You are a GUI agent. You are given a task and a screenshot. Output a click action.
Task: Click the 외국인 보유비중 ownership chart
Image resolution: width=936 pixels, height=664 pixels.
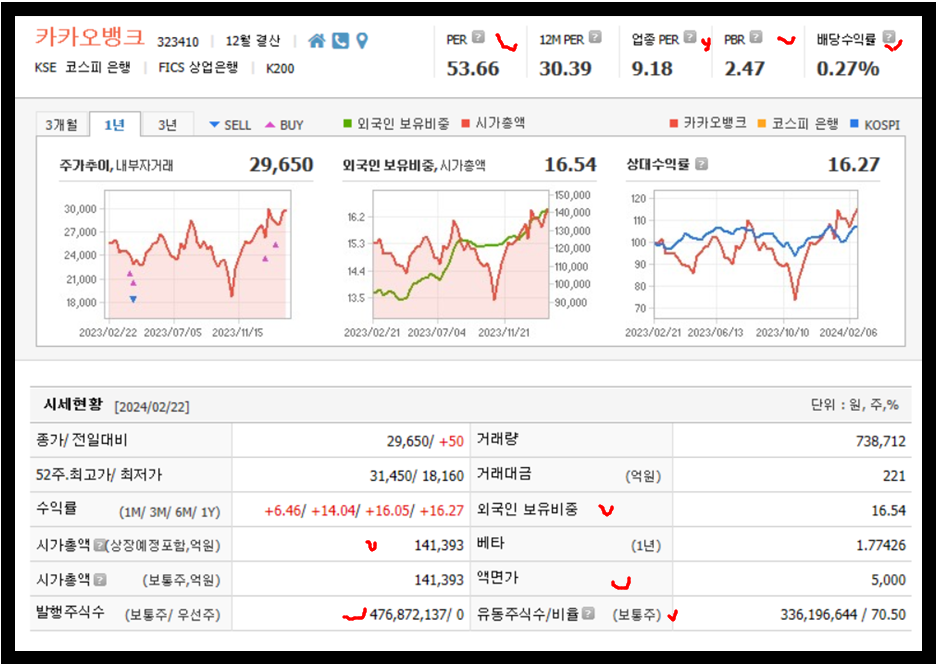(x=461, y=254)
